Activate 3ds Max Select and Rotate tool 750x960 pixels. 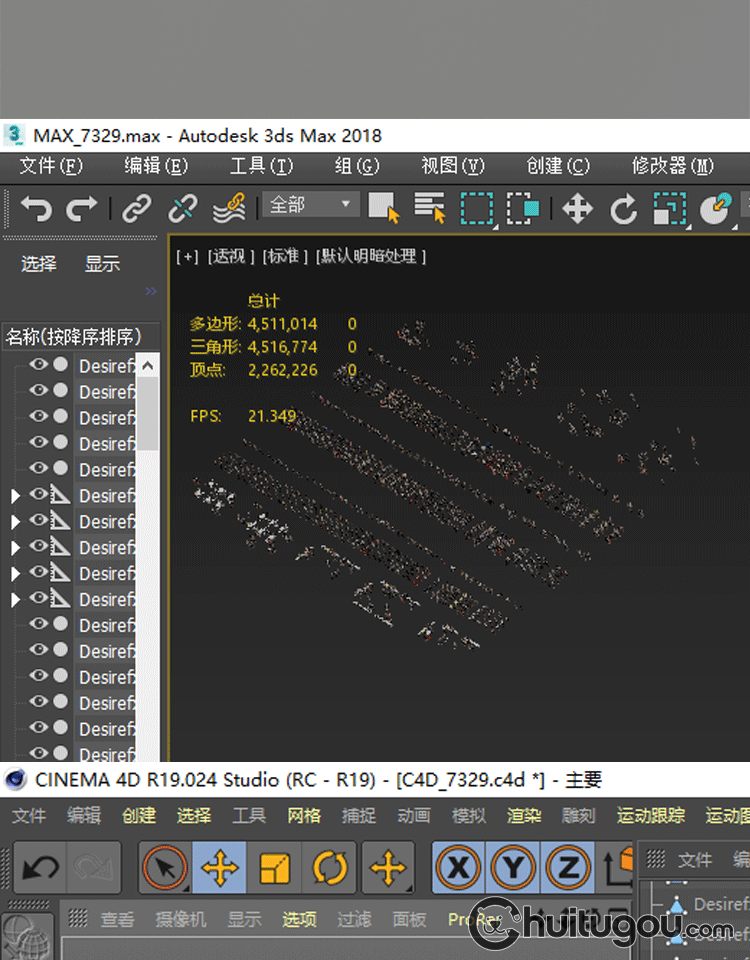[624, 208]
